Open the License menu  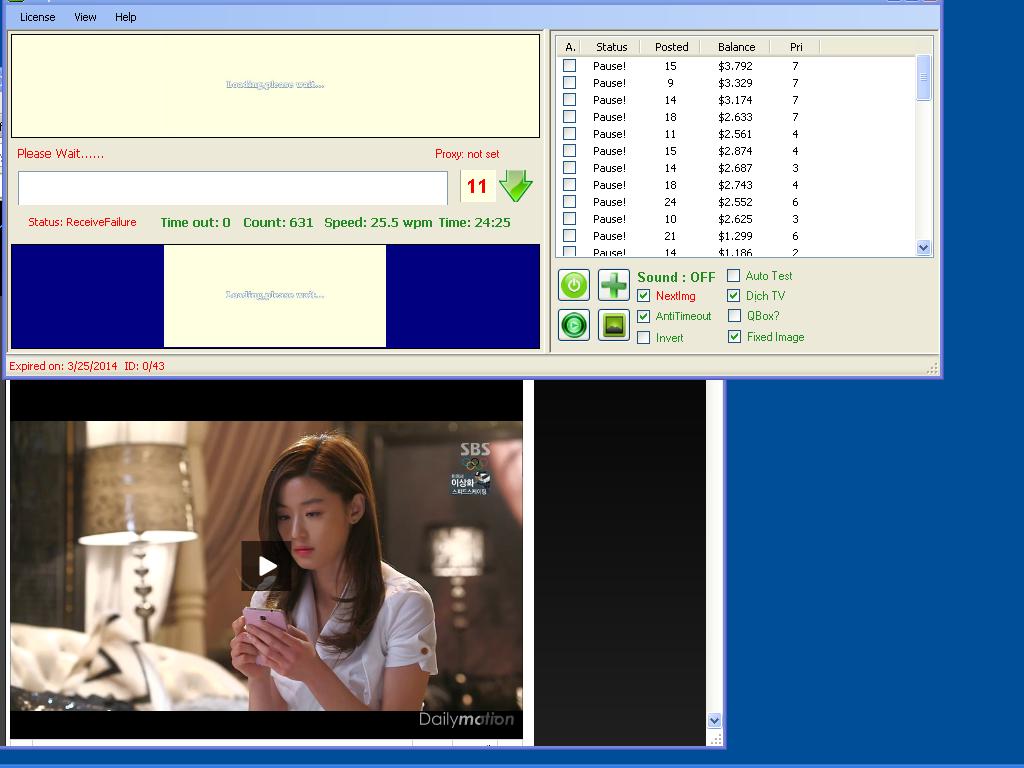point(37,17)
